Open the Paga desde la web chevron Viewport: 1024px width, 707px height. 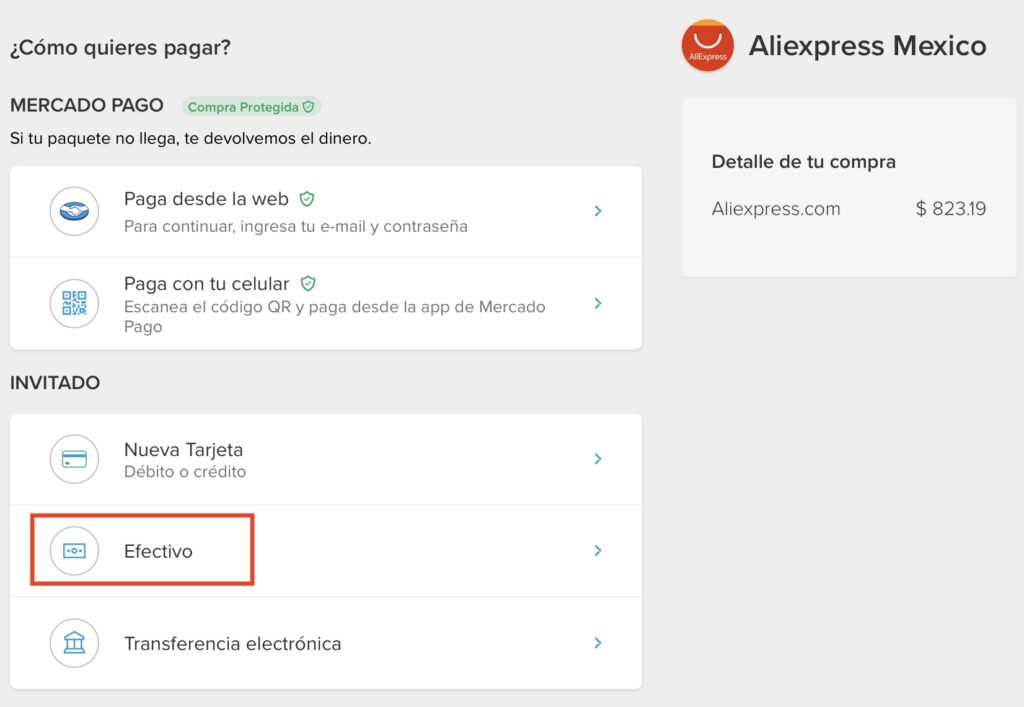[x=598, y=211]
